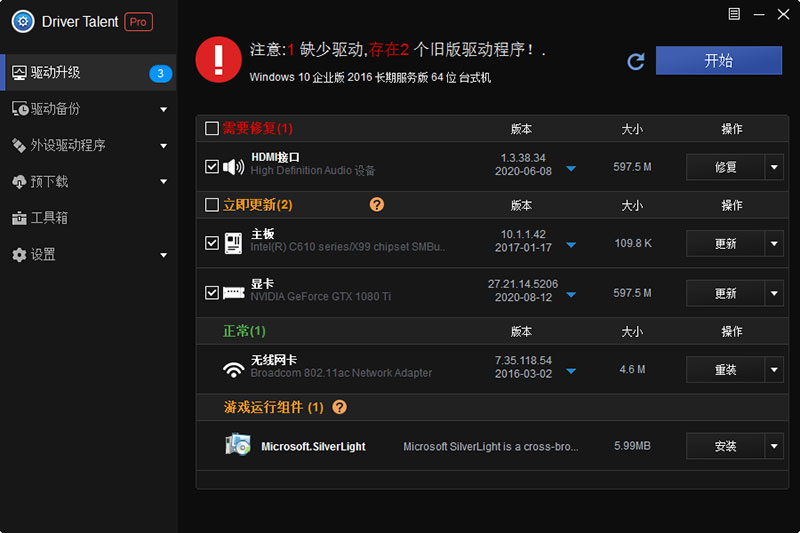Click the refresh icon beside 开始 button
The image size is (800, 533).
[x=636, y=62]
